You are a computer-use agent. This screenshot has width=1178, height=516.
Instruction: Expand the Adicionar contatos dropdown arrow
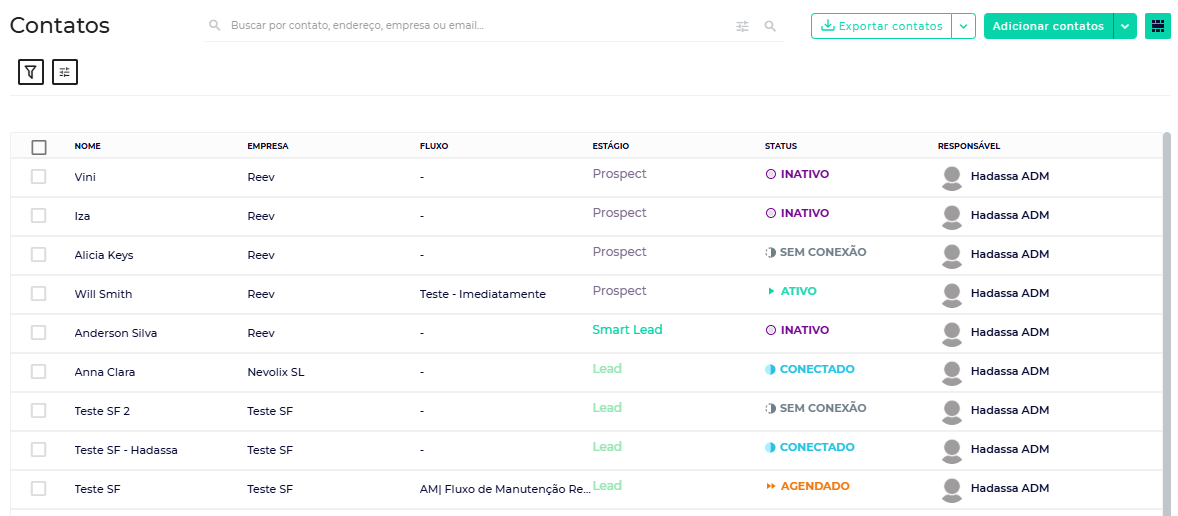(1125, 26)
